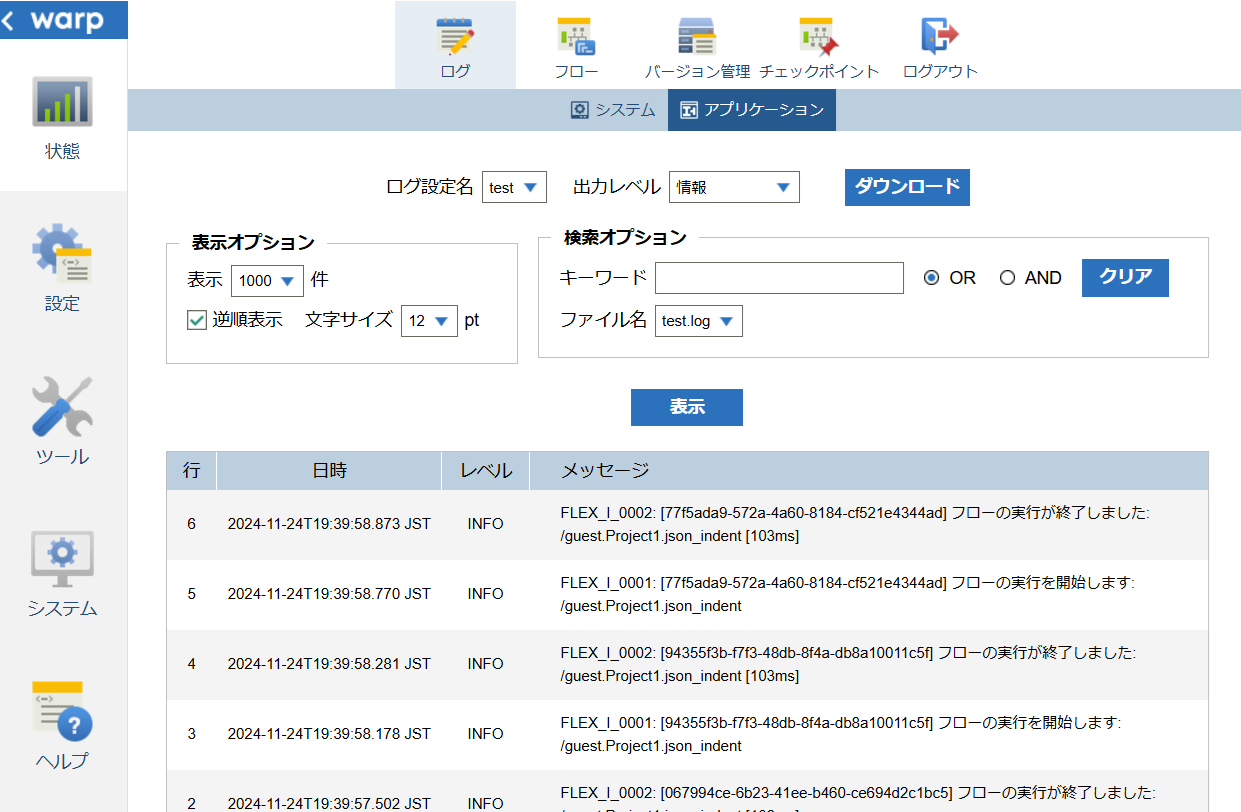Click the FLEX_I_0002 message in row 6

click(x=856, y=524)
